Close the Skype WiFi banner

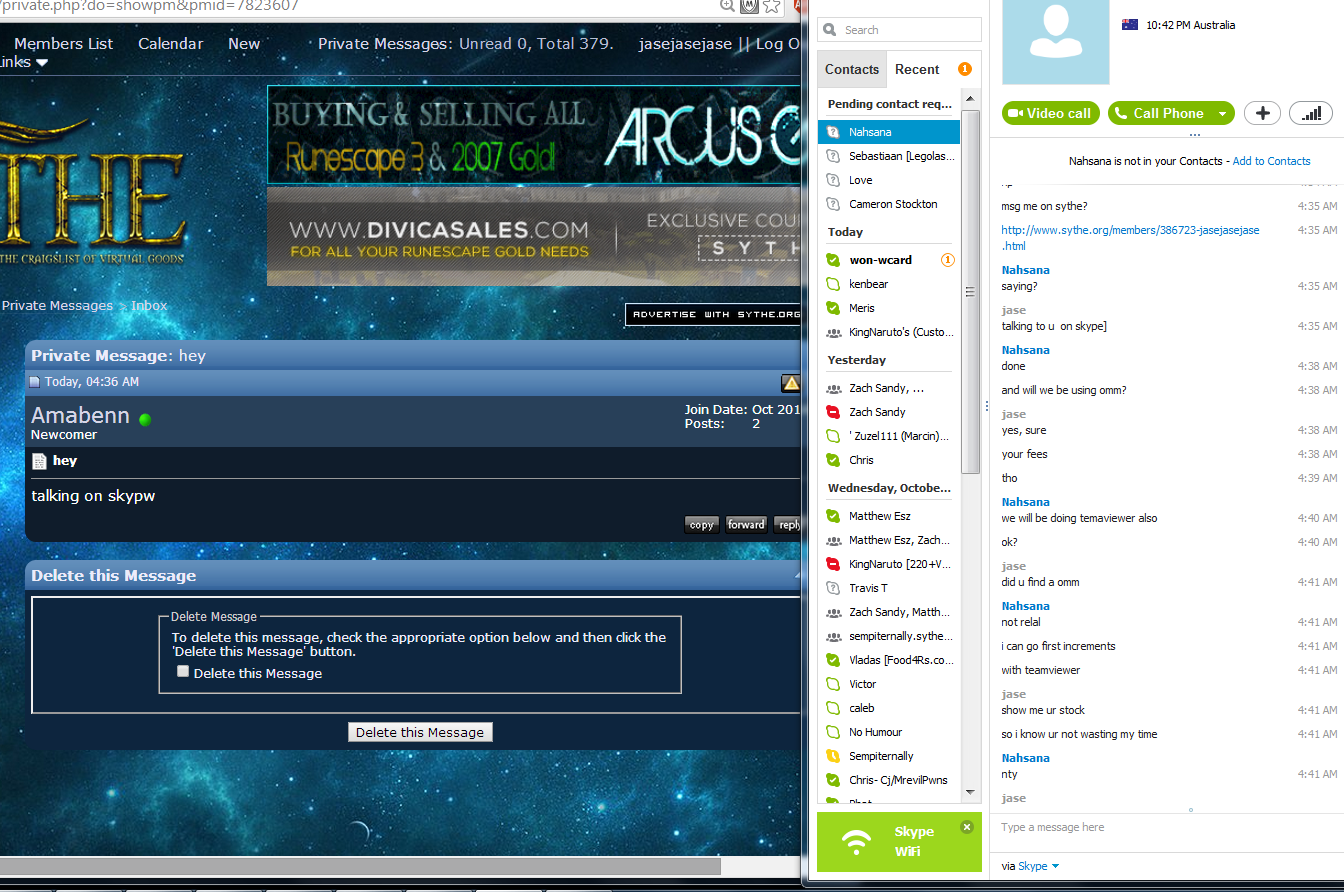pyautogui.click(x=966, y=827)
